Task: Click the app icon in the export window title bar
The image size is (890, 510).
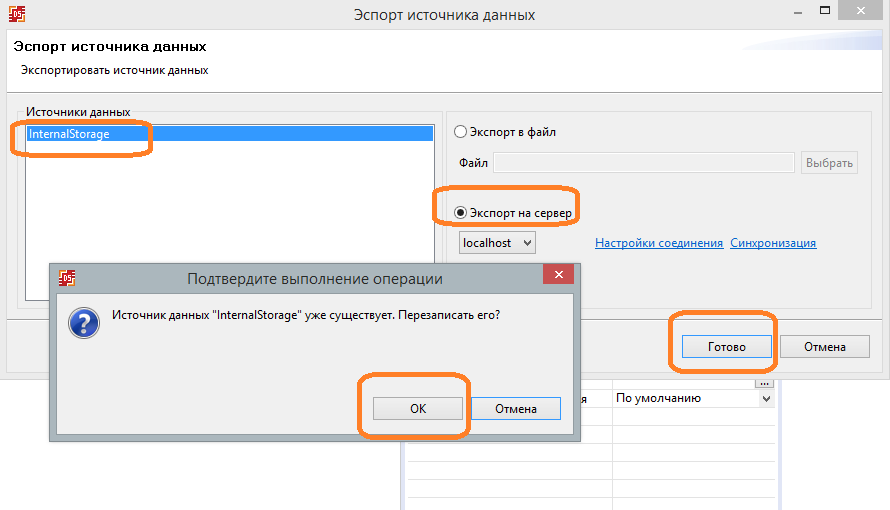Action: pos(16,15)
